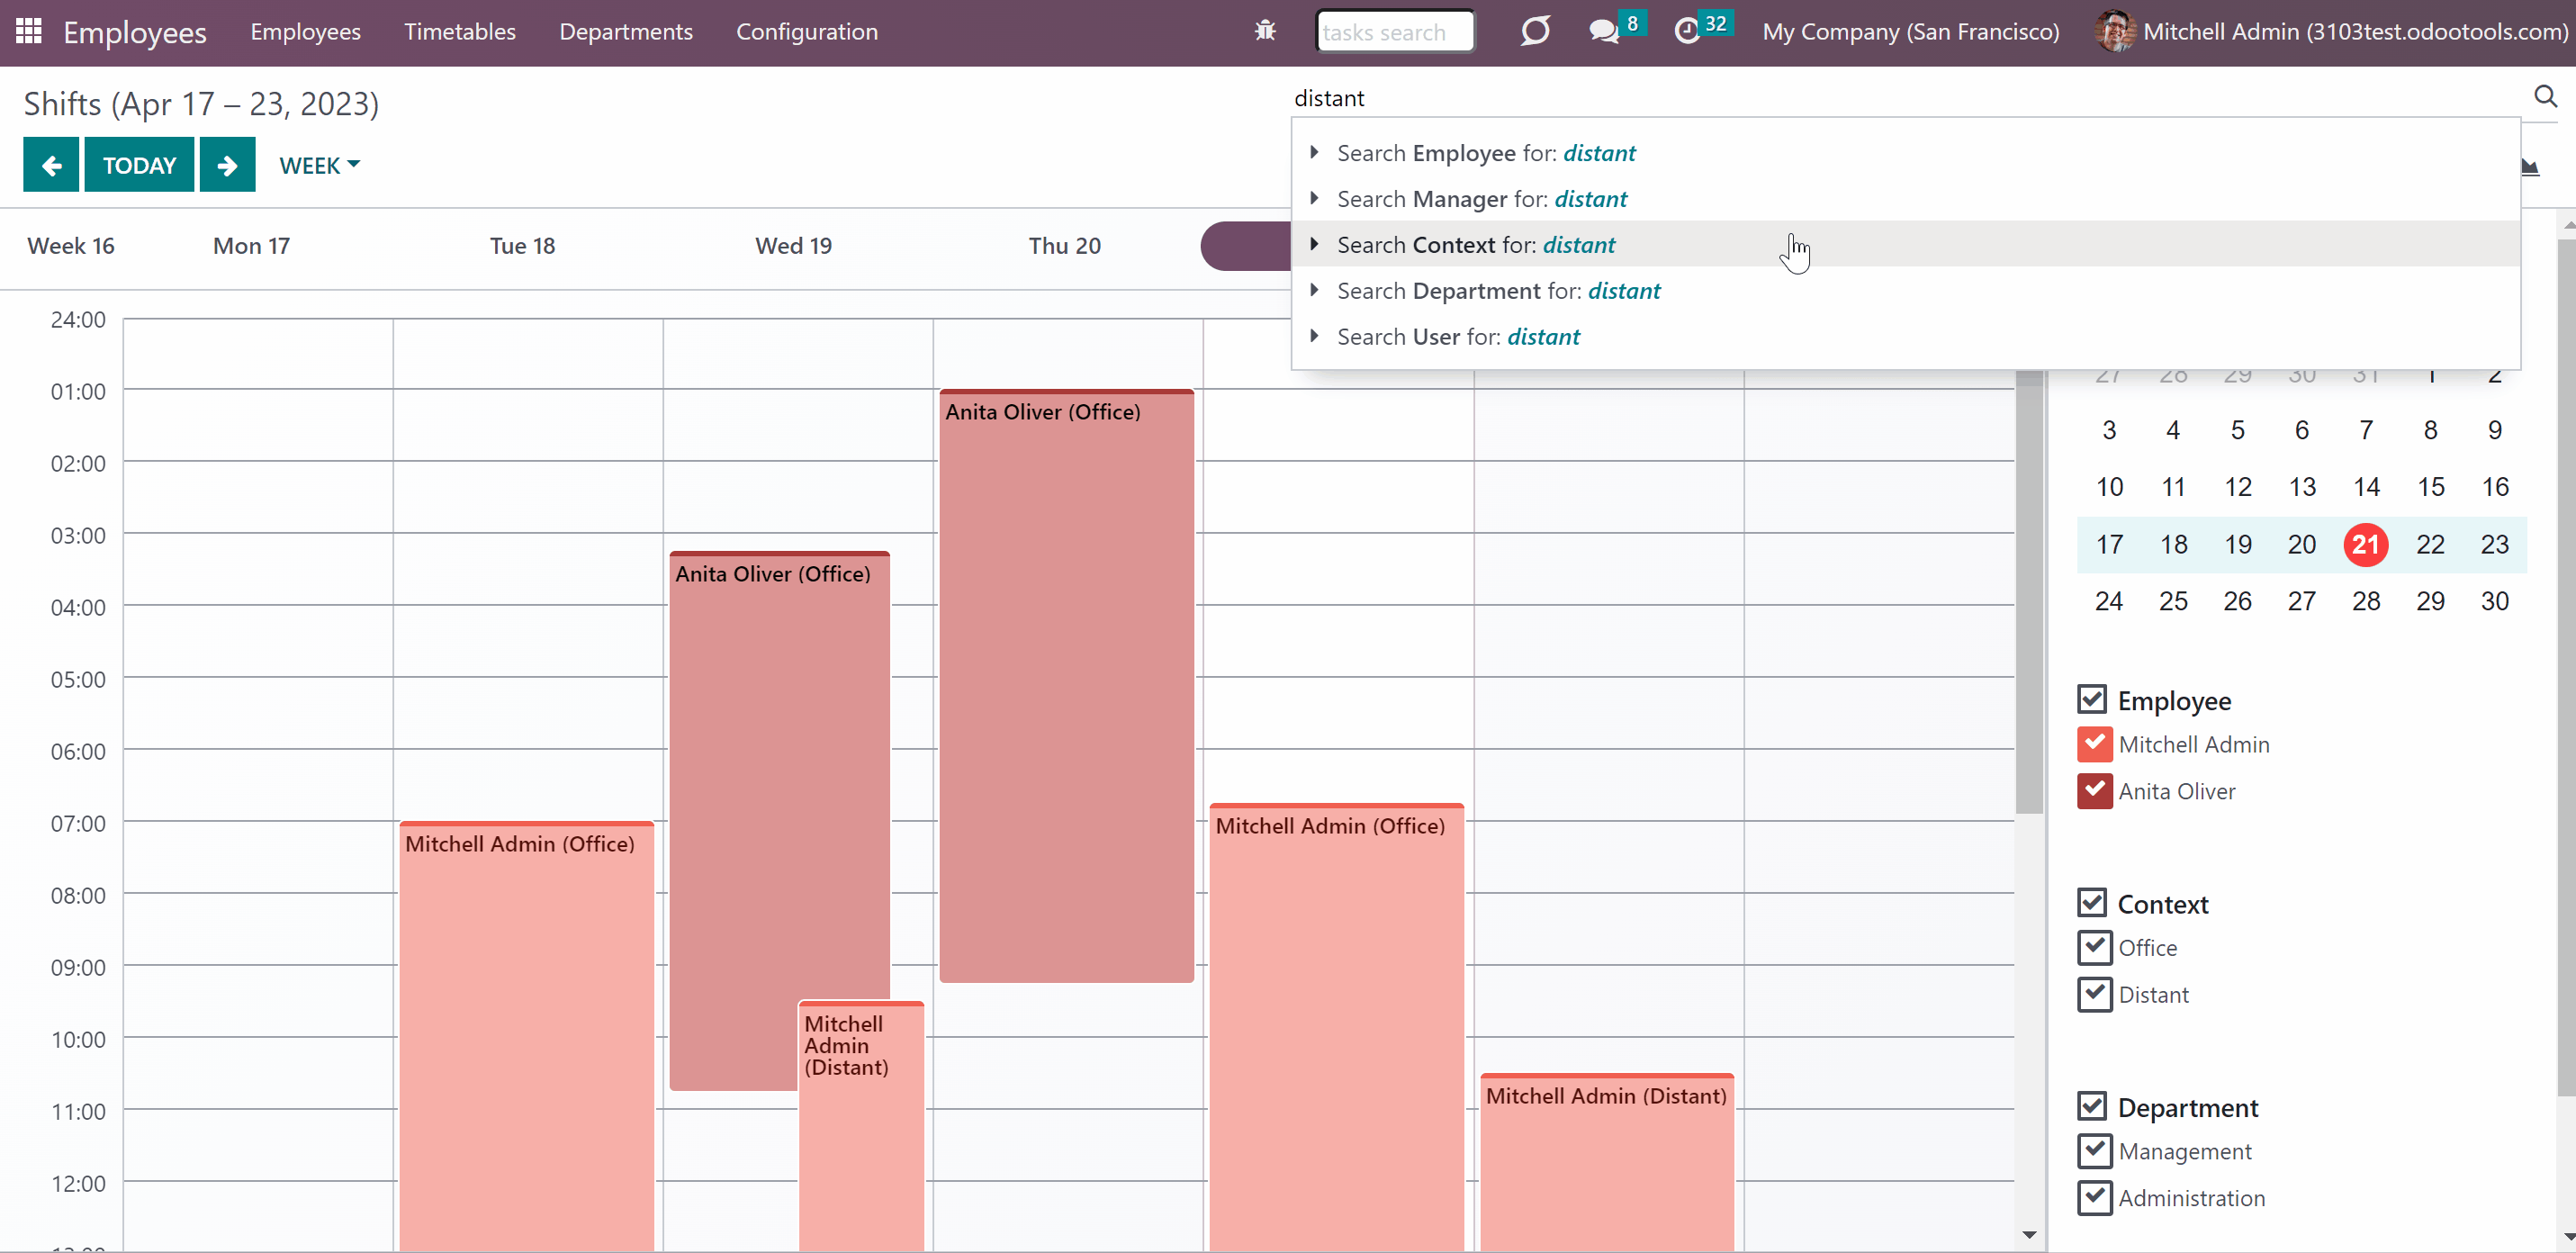Open the Configuration menu
The height and width of the screenshot is (1253, 2576).
pos(806,31)
